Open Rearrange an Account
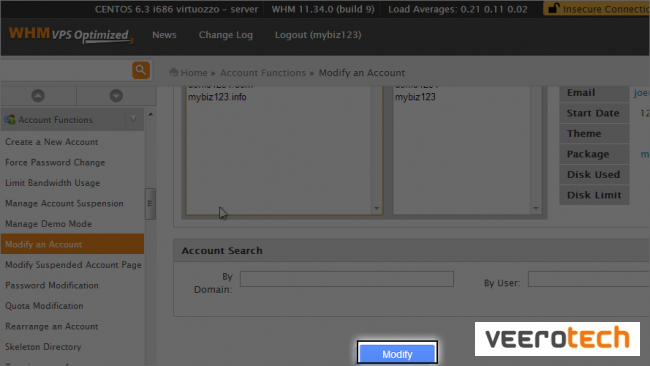650x366 pixels. click(x=52, y=327)
